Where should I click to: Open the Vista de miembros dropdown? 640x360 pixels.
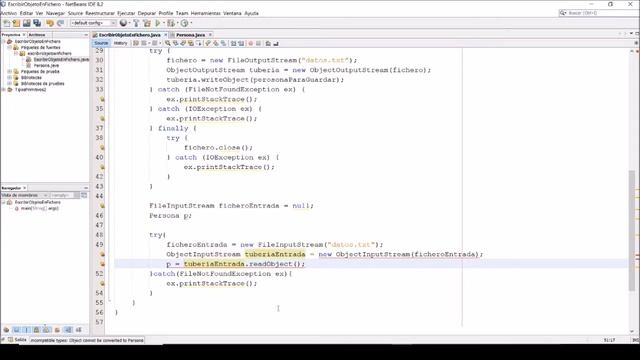pyautogui.click(x=24, y=196)
